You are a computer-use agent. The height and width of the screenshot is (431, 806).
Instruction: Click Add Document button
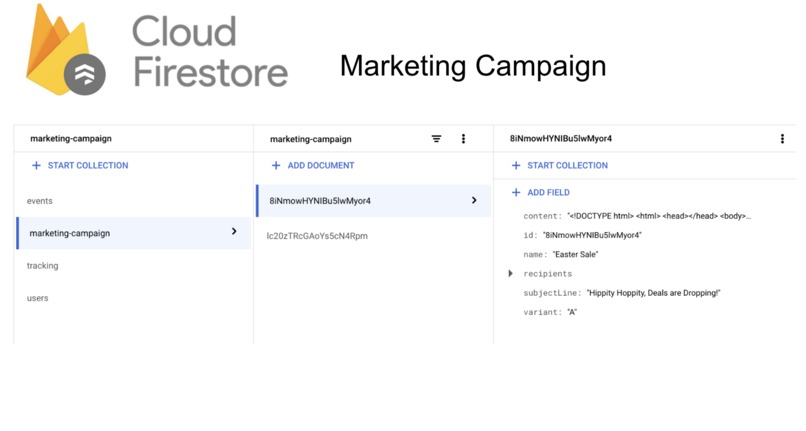click(313, 166)
